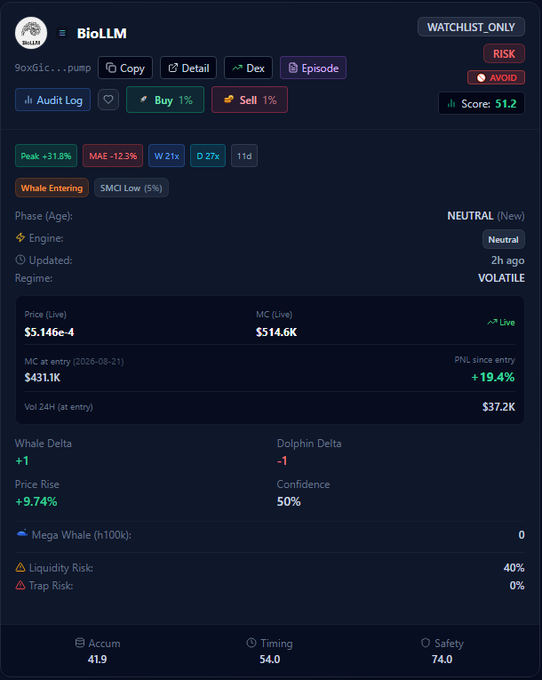Image resolution: width=542 pixels, height=680 pixels.
Task: Click the Safety score 74.0
Action: [x=442, y=659]
